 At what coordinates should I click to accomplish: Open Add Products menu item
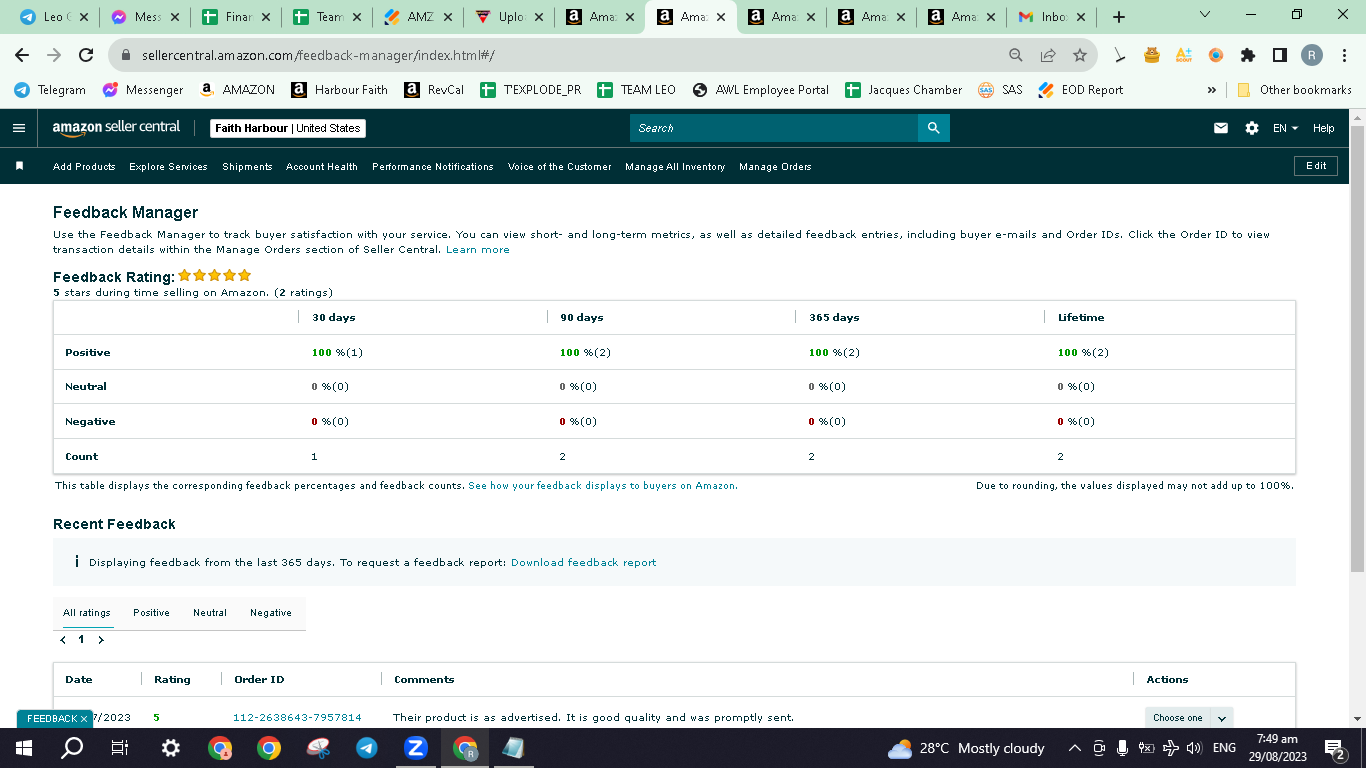pyautogui.click(x=84, y=167)
